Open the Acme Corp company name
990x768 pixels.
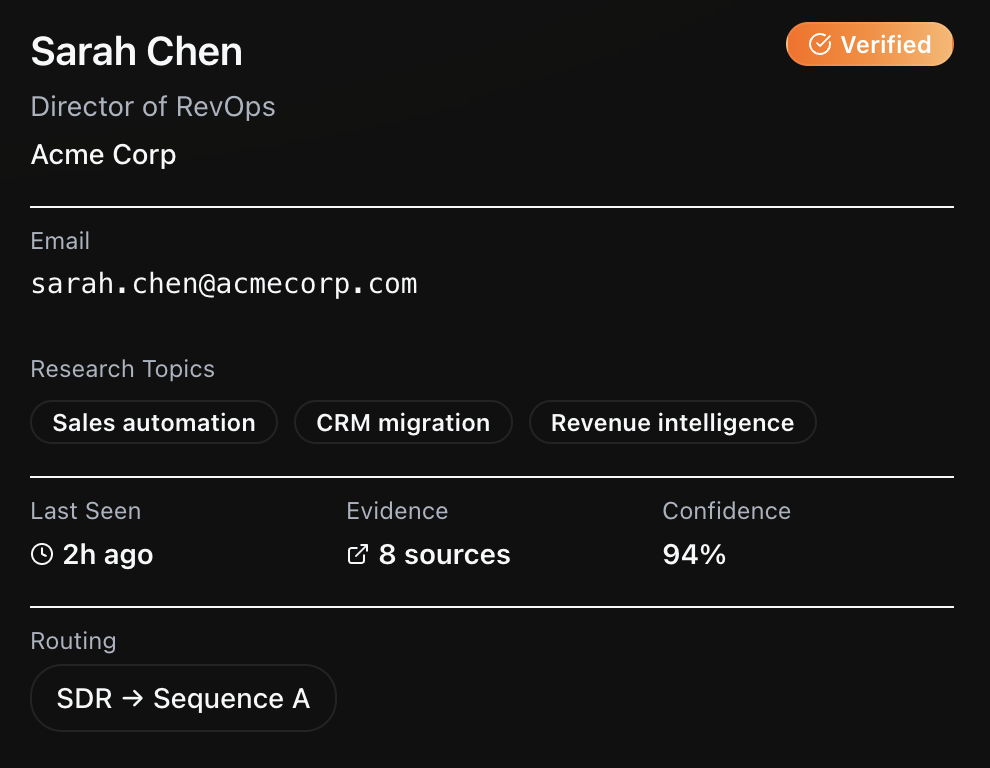pos(104,155)
